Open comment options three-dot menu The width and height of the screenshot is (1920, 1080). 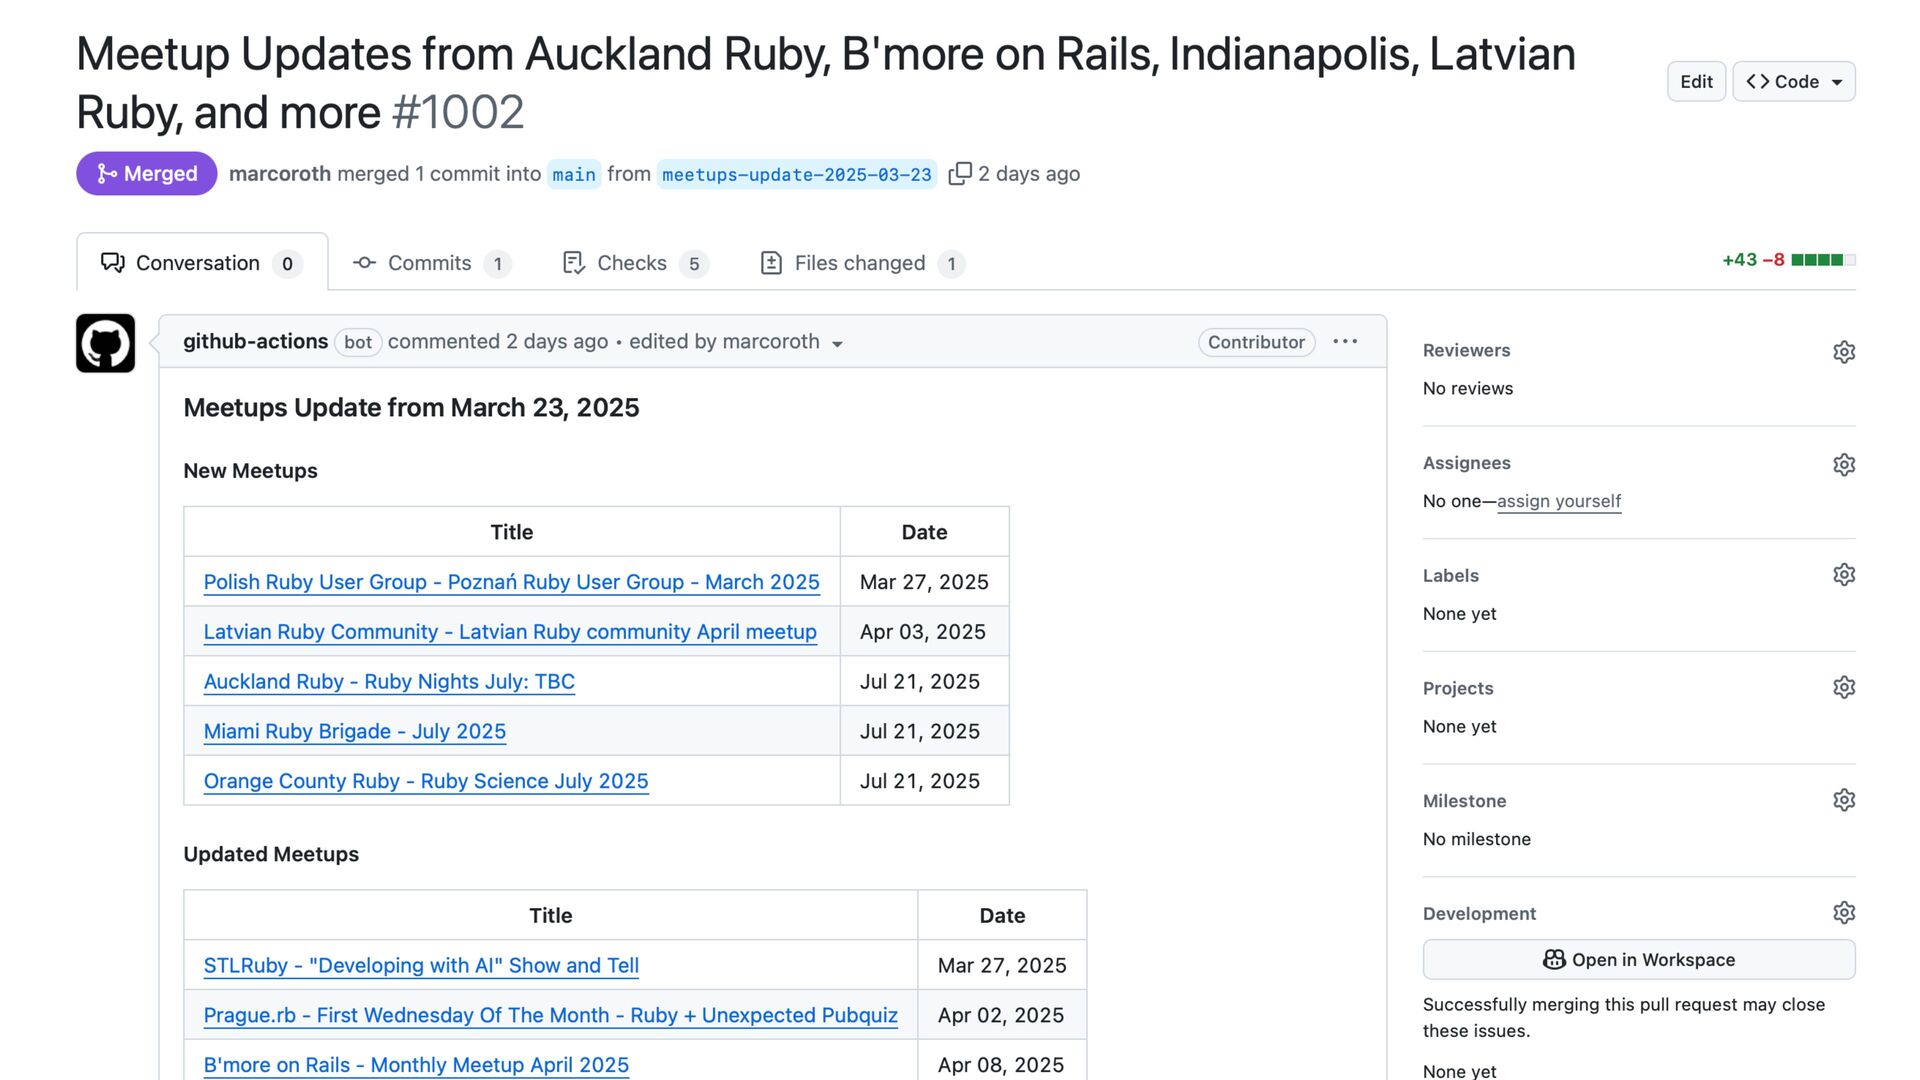1345,342
